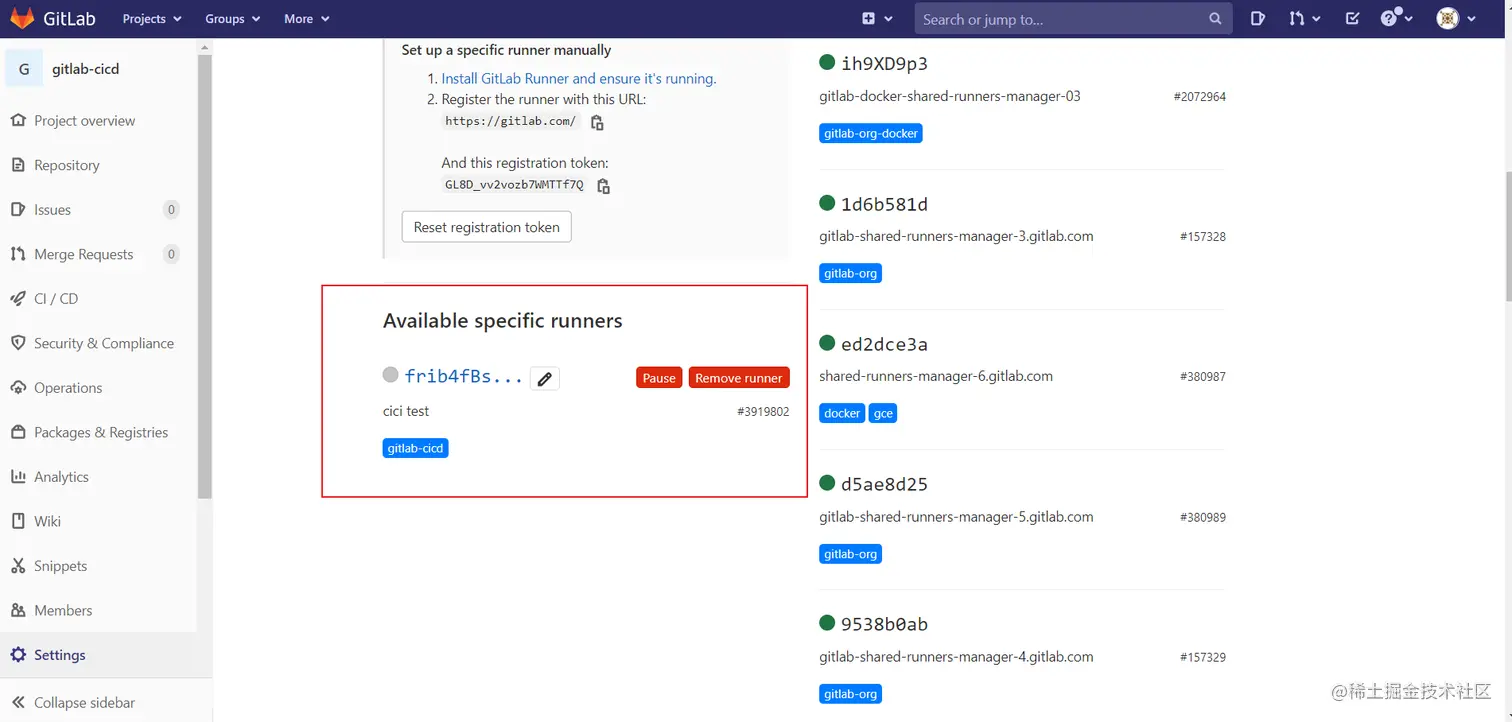Edit the frib4fBs runner with pencil icon
The image size is (1512, 722).
545,378
